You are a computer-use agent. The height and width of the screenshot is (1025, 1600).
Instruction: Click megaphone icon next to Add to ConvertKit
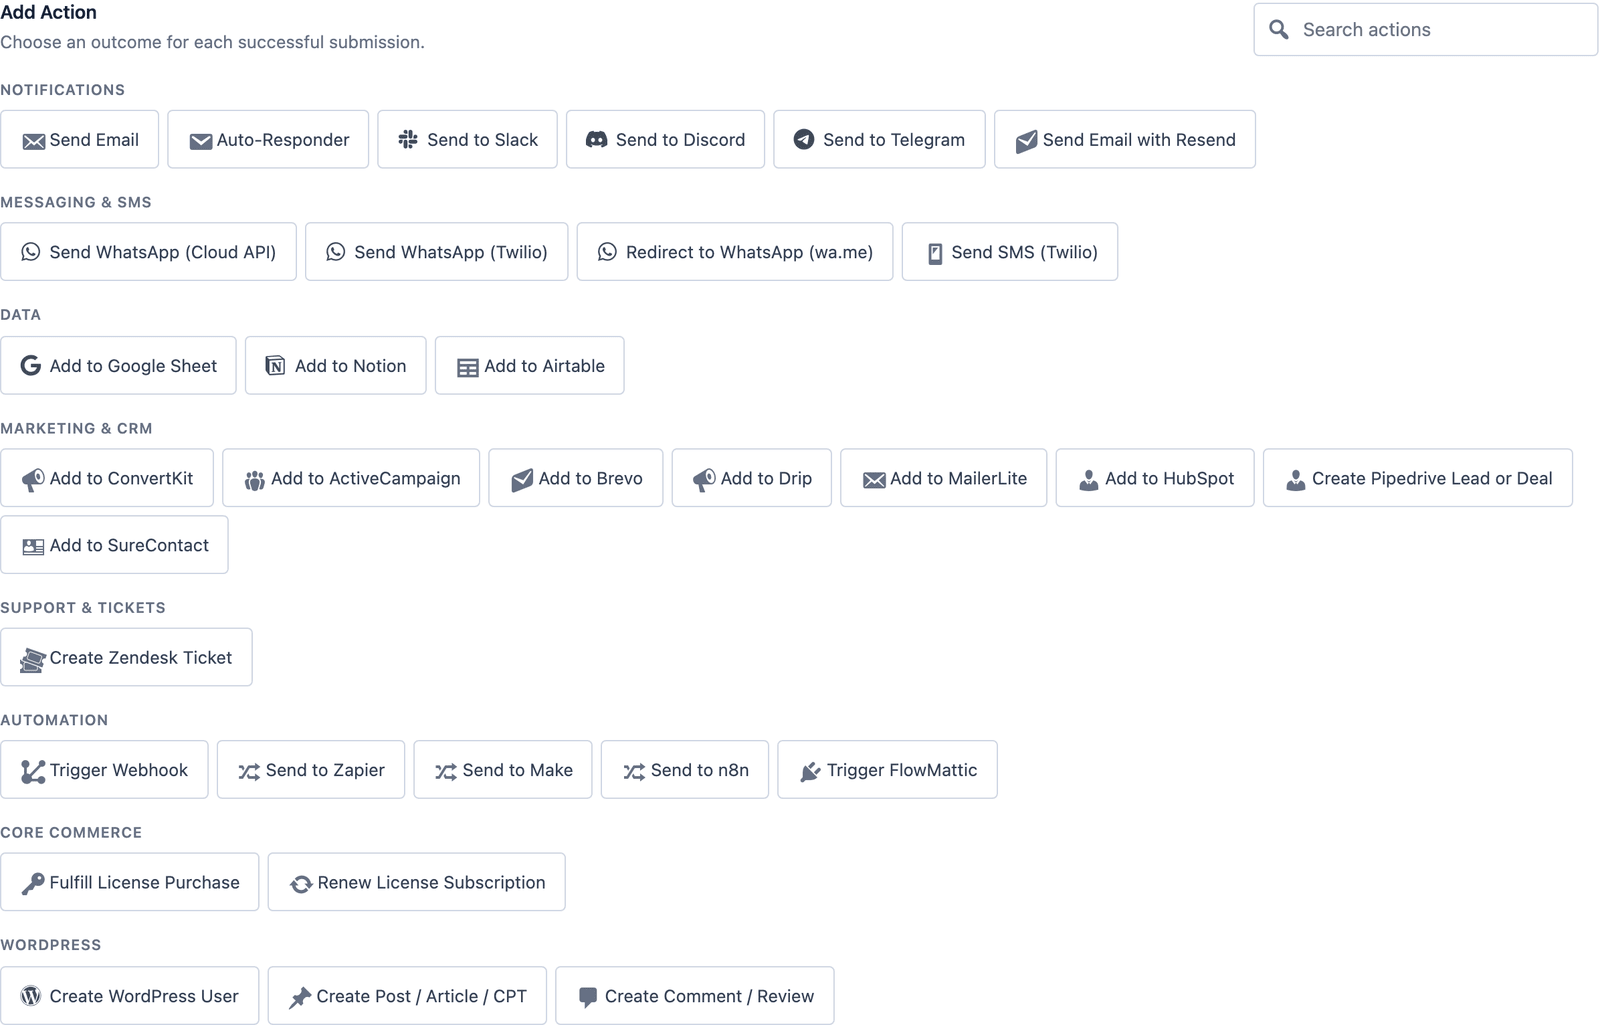click(33, 480)
